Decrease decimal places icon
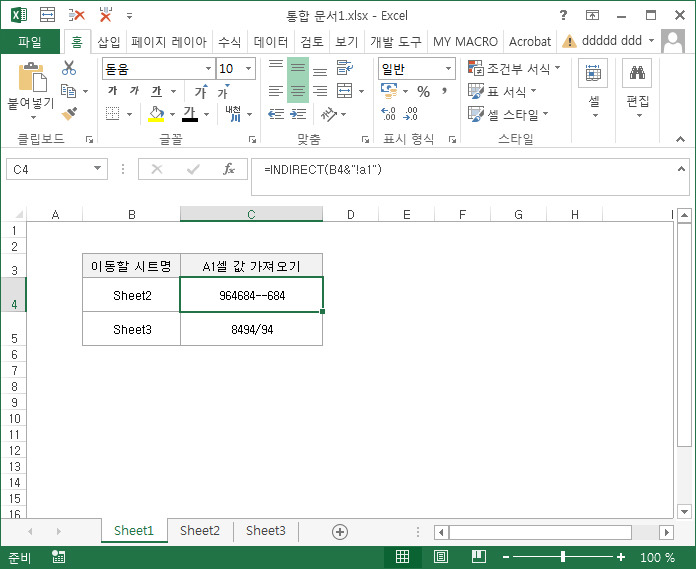Image resolution: width=696 pixels, height=569 pixels. tap(410, 114)
